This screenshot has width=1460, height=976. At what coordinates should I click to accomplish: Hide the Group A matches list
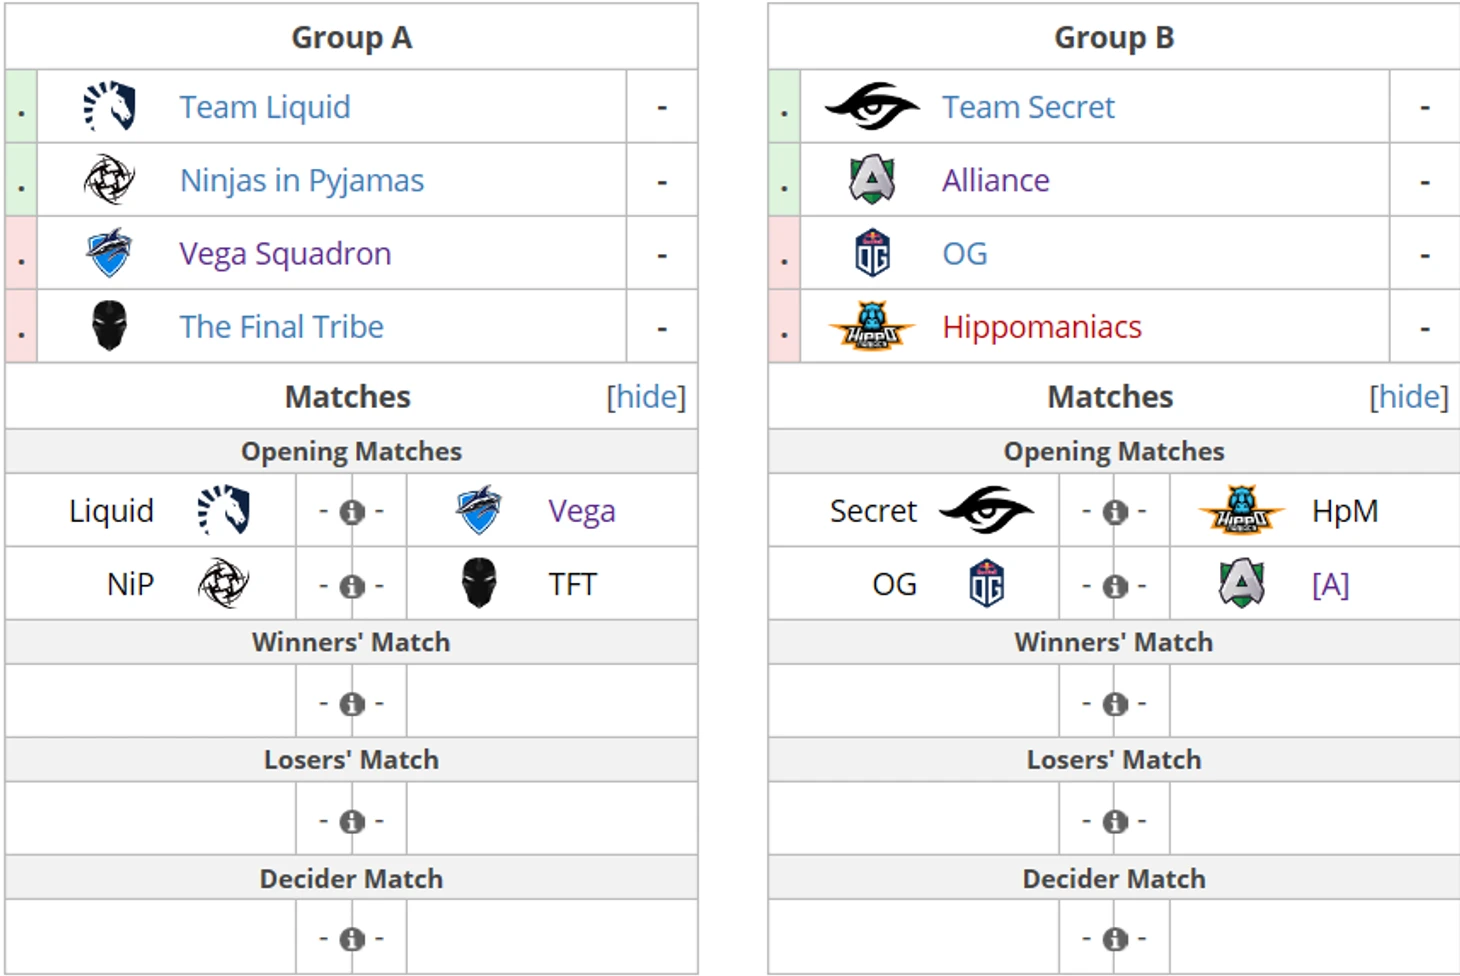coord(646,397)
